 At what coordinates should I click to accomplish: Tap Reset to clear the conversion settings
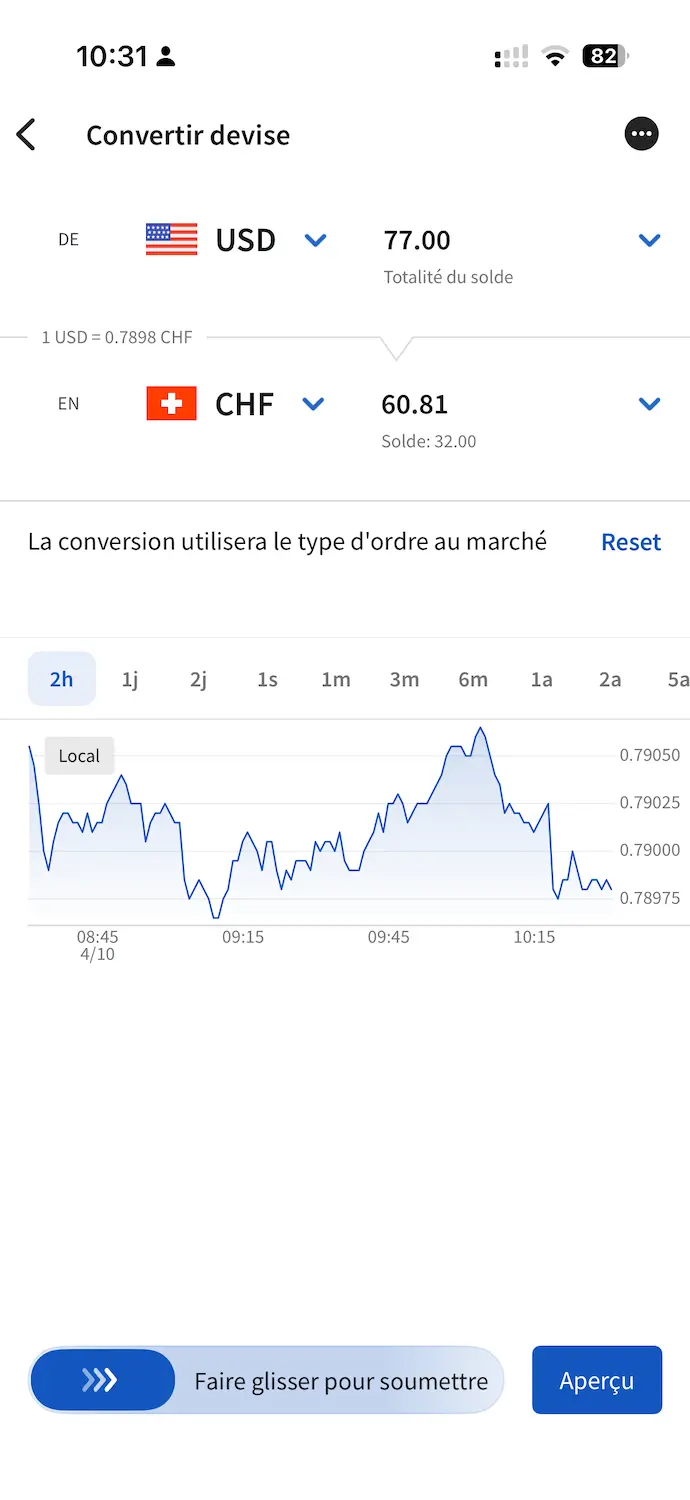pyautogui.click(x=631, y=541)
